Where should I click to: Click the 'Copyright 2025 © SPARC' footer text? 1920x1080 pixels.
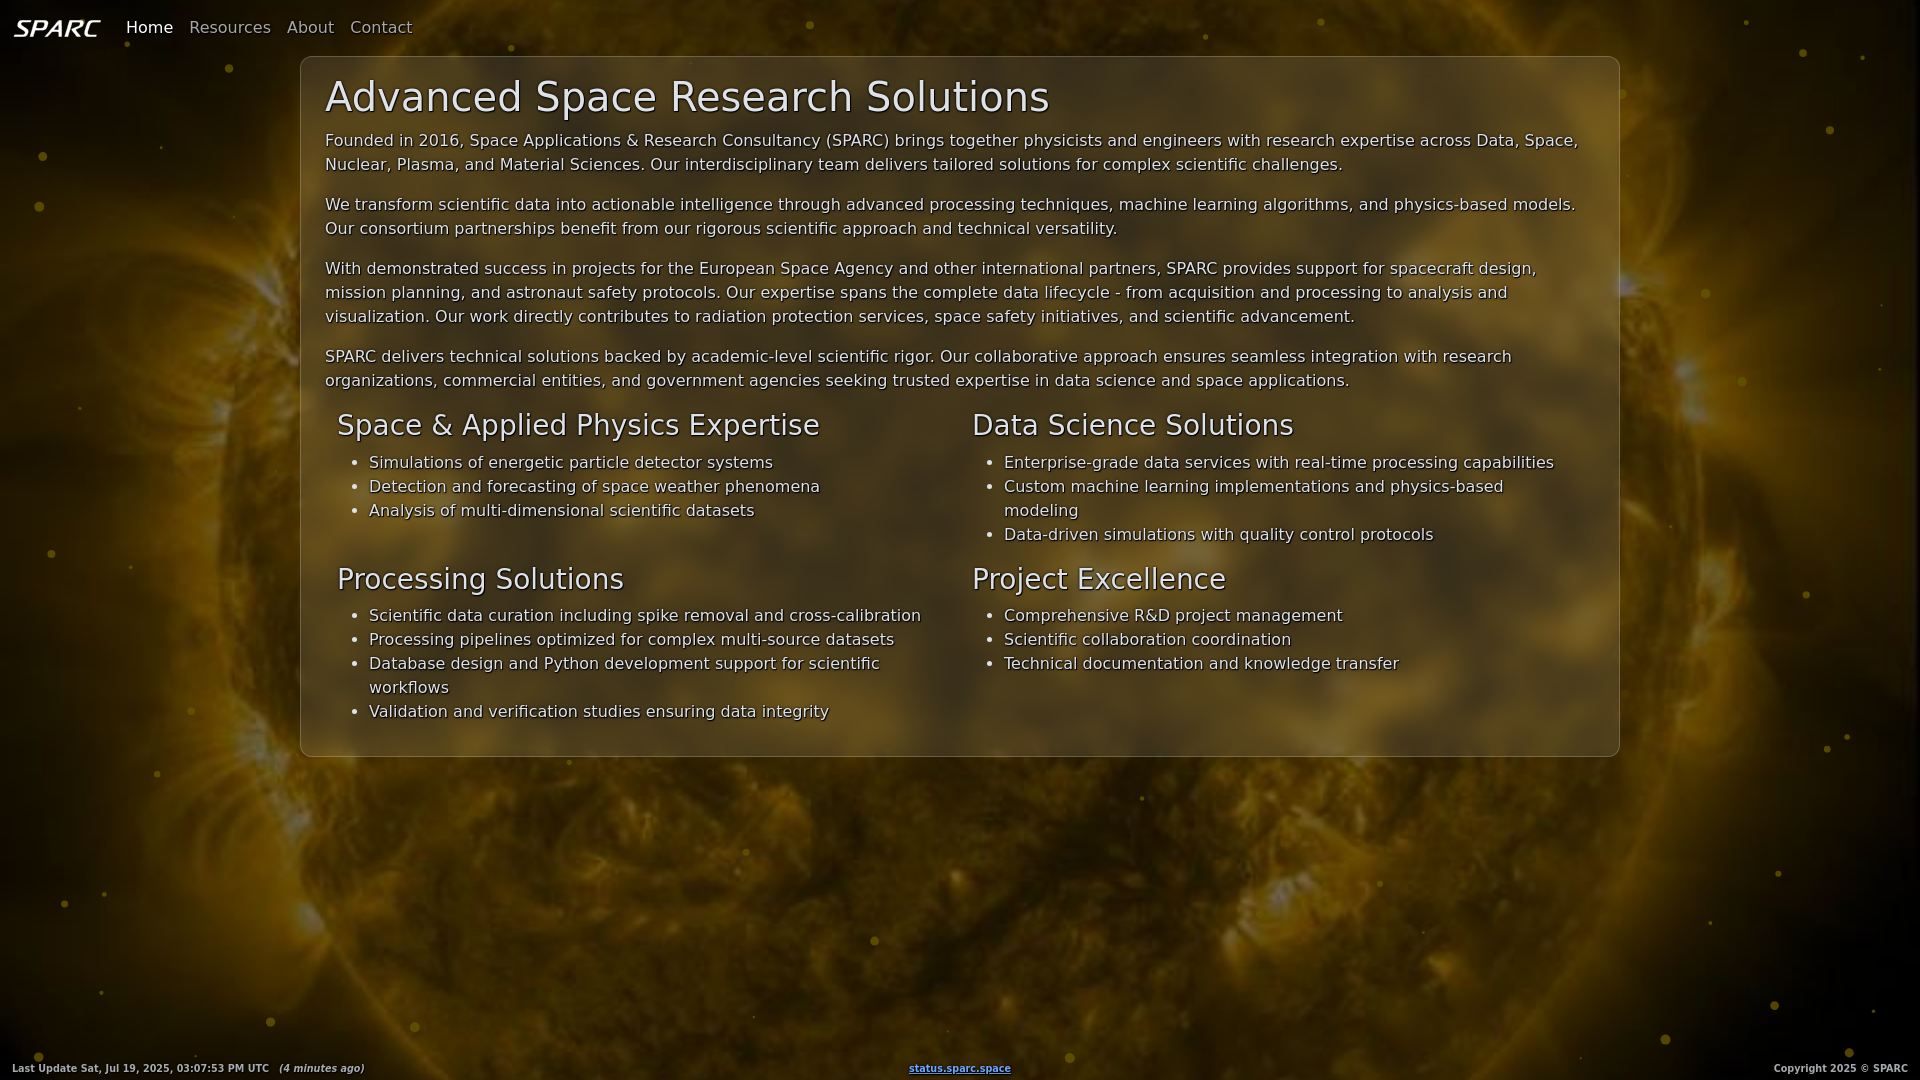pos(1841,1068)
